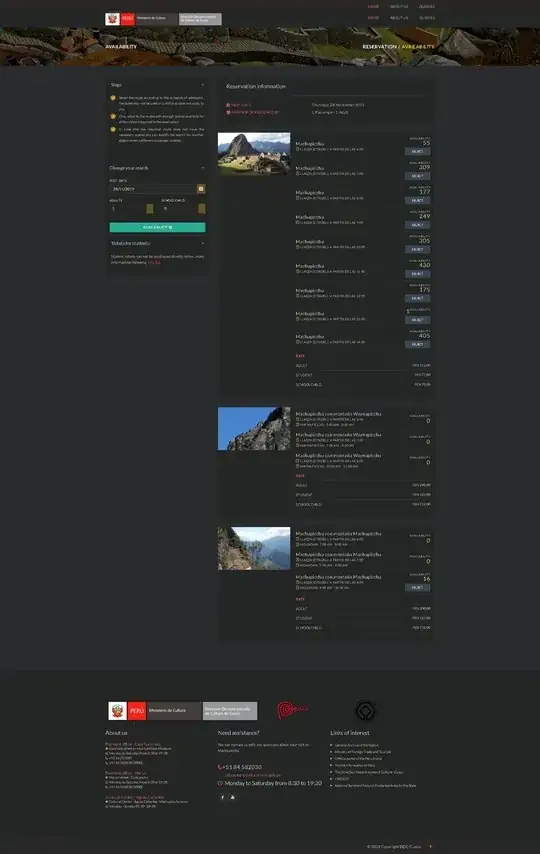Open the Schoolchild count stepper
The image size is (540, 854).
pyautogui.click(x=202, y=209)
